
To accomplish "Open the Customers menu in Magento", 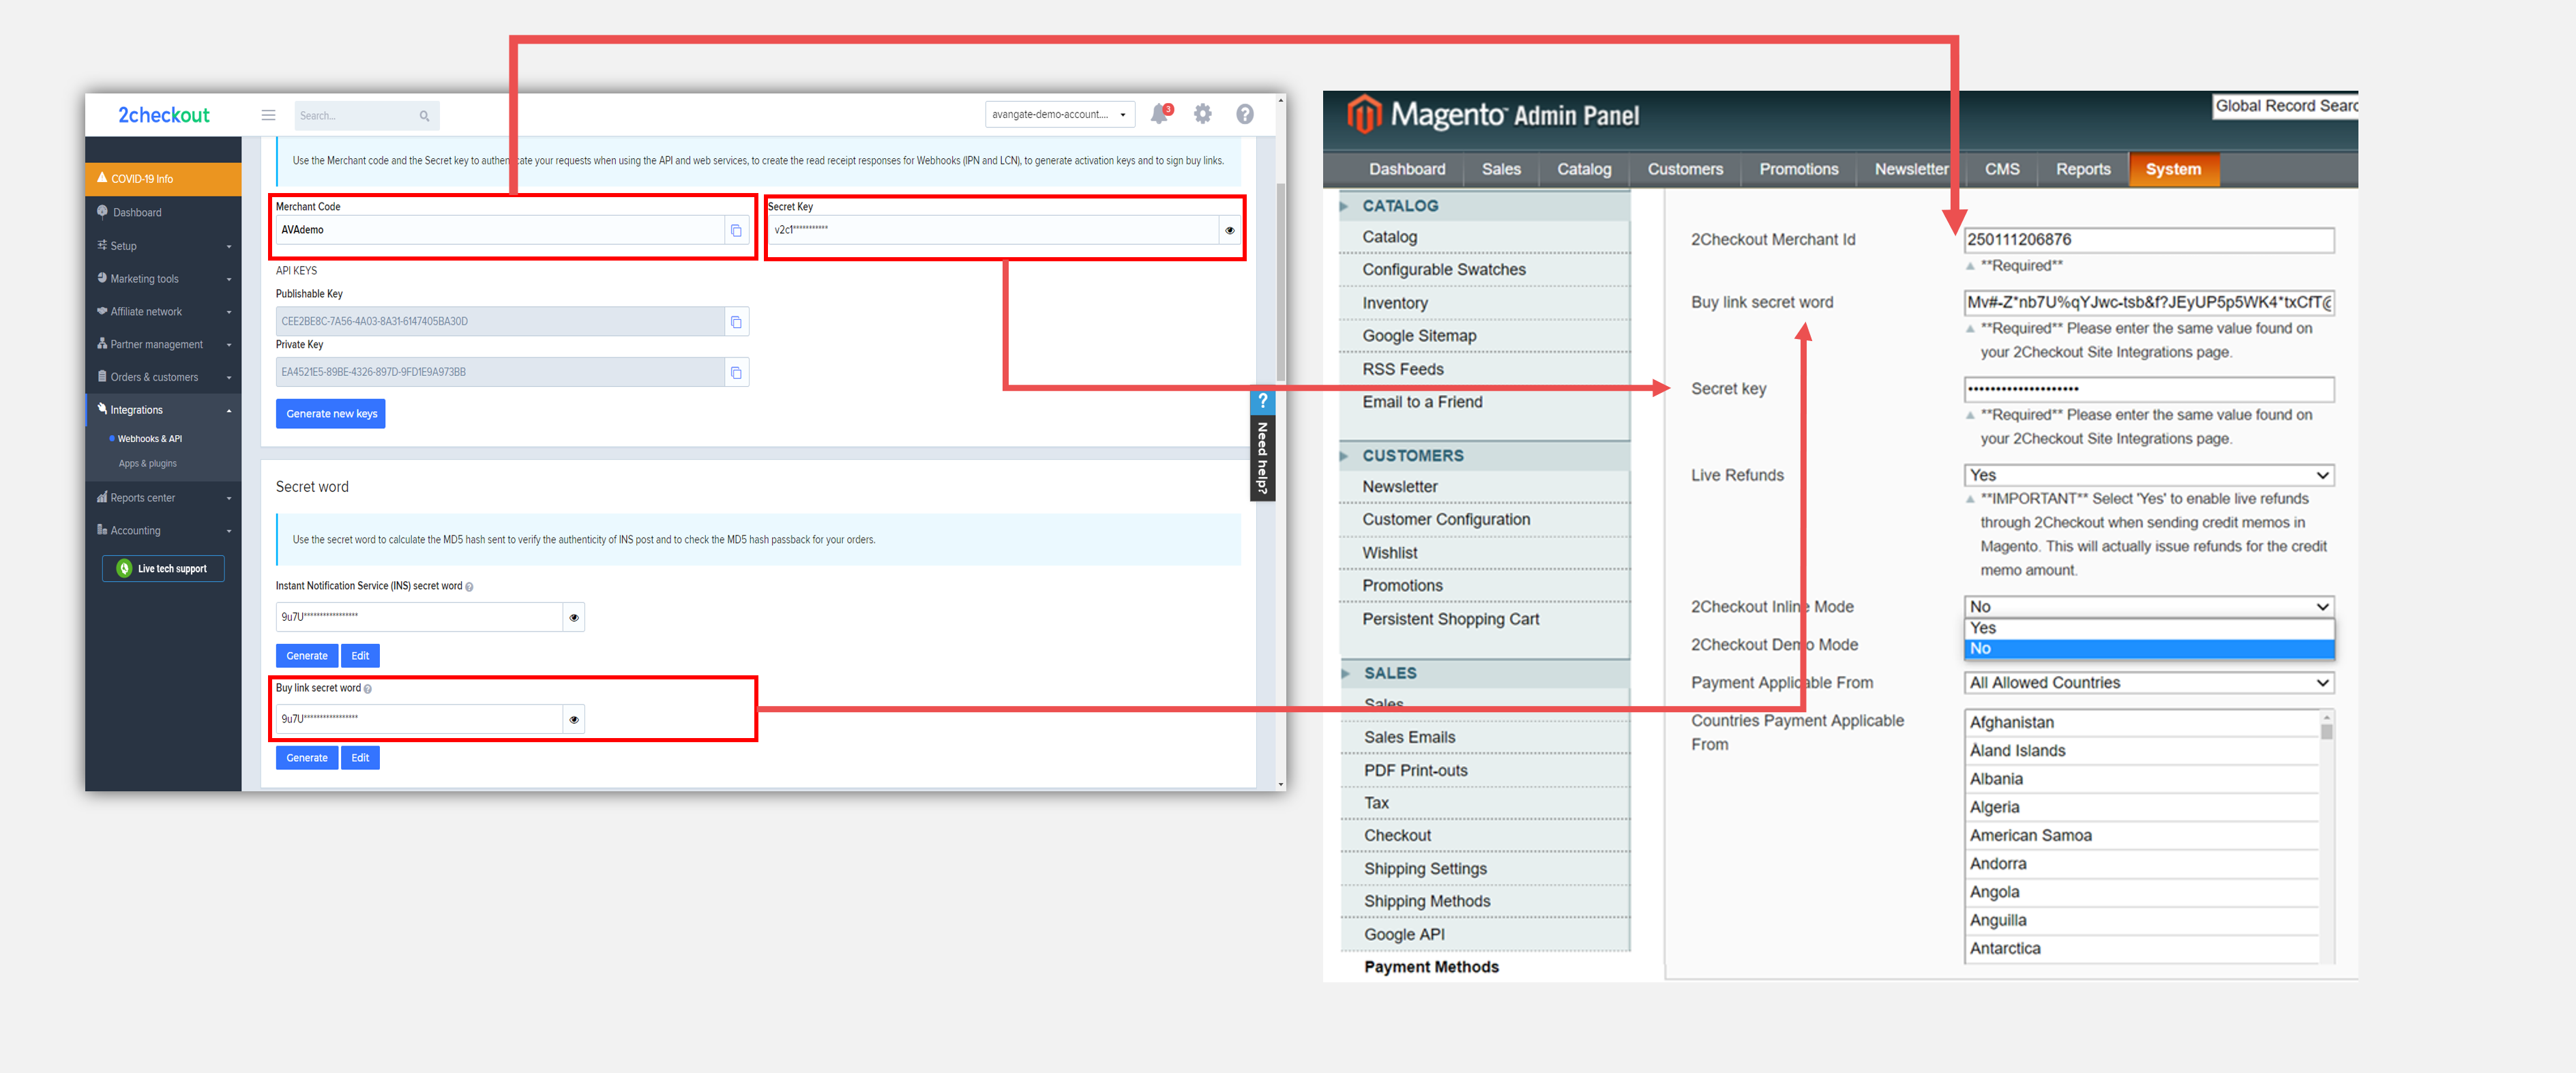I will pyautogui.click(x=1685, y=169).
